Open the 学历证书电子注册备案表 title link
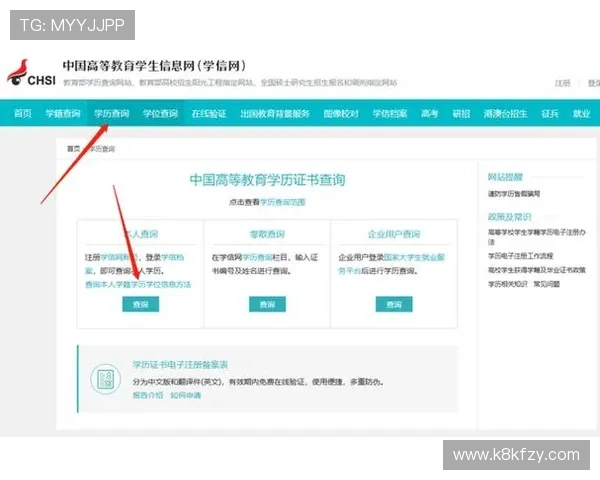This screenshot has height=480, width=600. point(180,364)
